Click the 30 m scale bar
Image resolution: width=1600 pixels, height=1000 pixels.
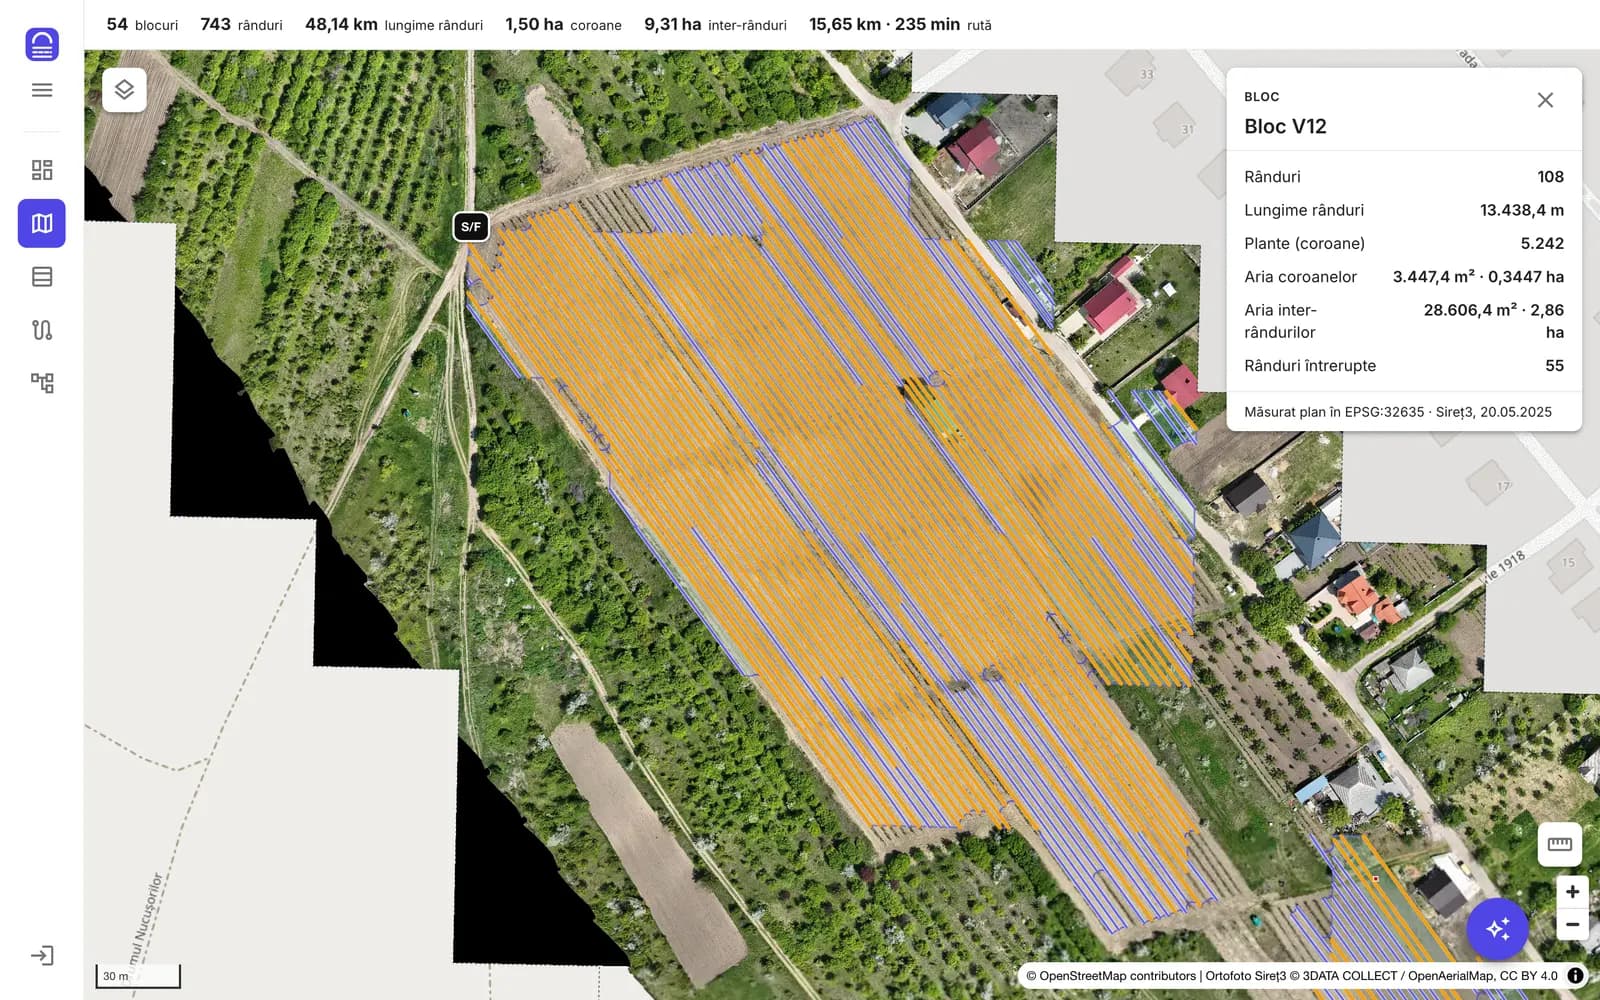click(x=138, y=976)
